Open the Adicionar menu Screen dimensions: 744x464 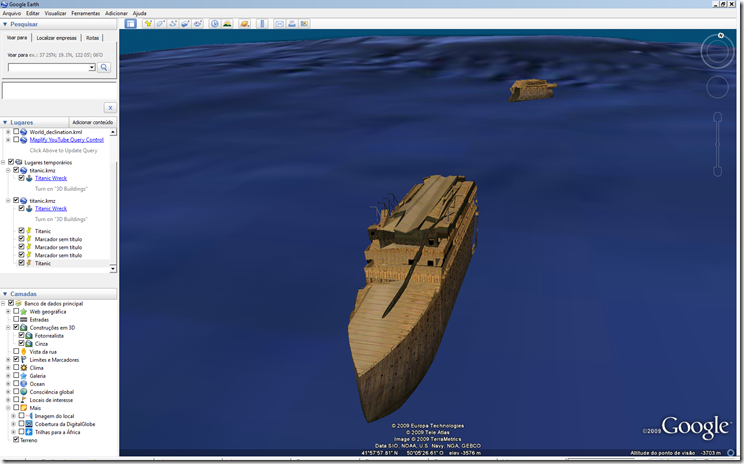tap(116, 13)
